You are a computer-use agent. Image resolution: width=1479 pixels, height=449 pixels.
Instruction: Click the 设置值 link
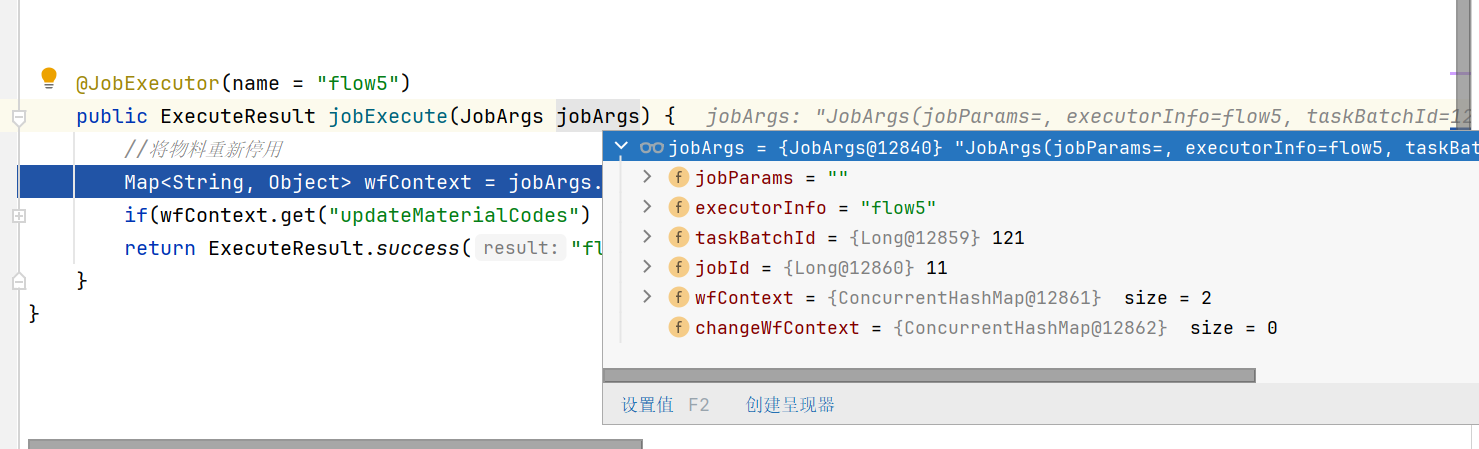pos(648,405)
